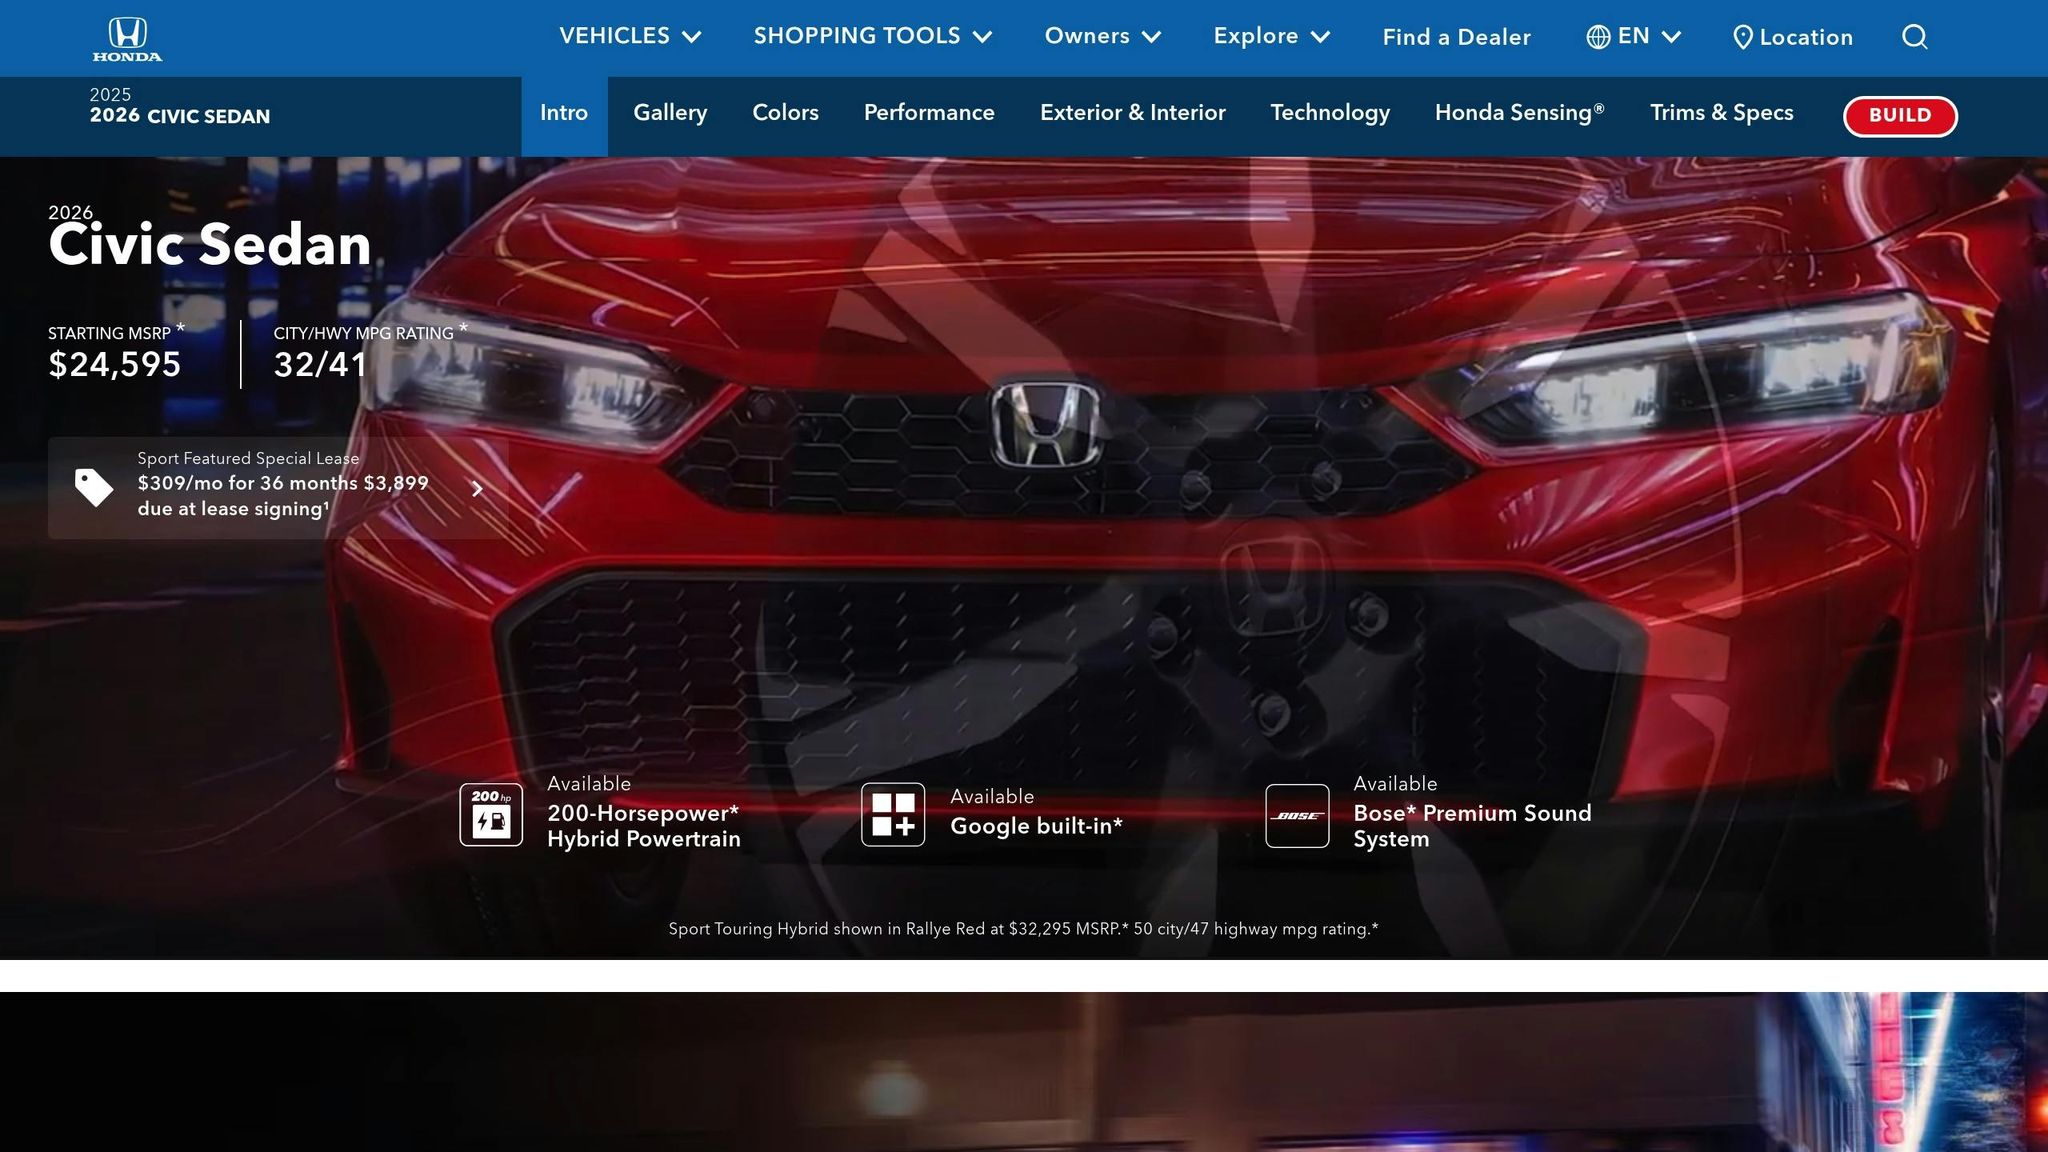Screen dimensions: 2048x1152
Task: Click the Civic Sedan hero heading
Action: tap(210, 245)
